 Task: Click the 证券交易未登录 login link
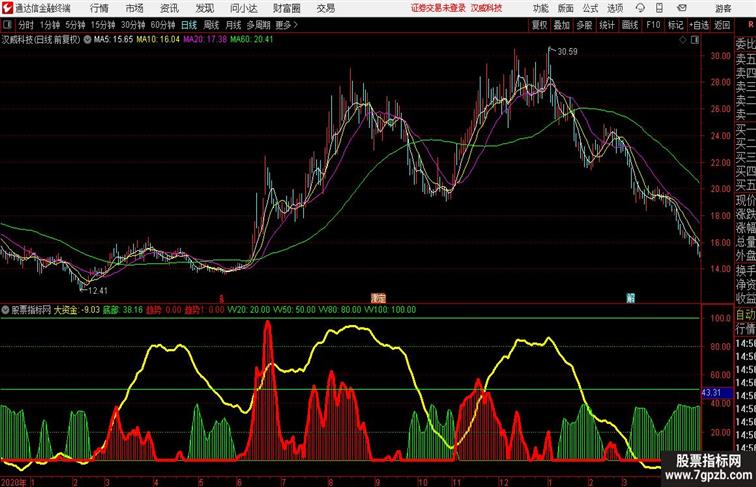click(x=438, y=8)
